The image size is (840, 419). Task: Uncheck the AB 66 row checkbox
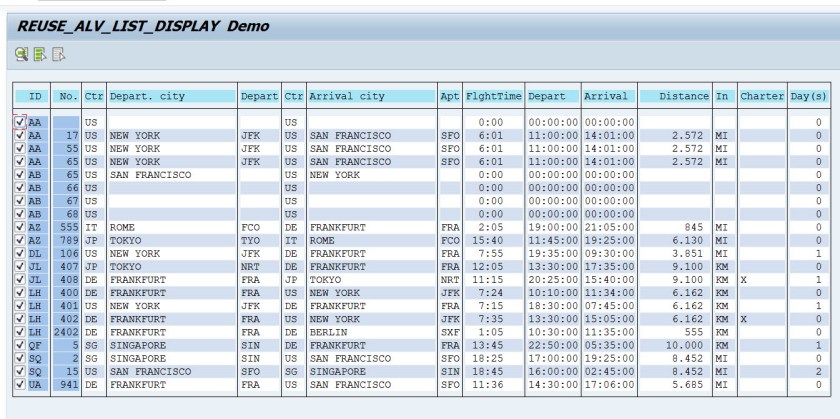20,188
